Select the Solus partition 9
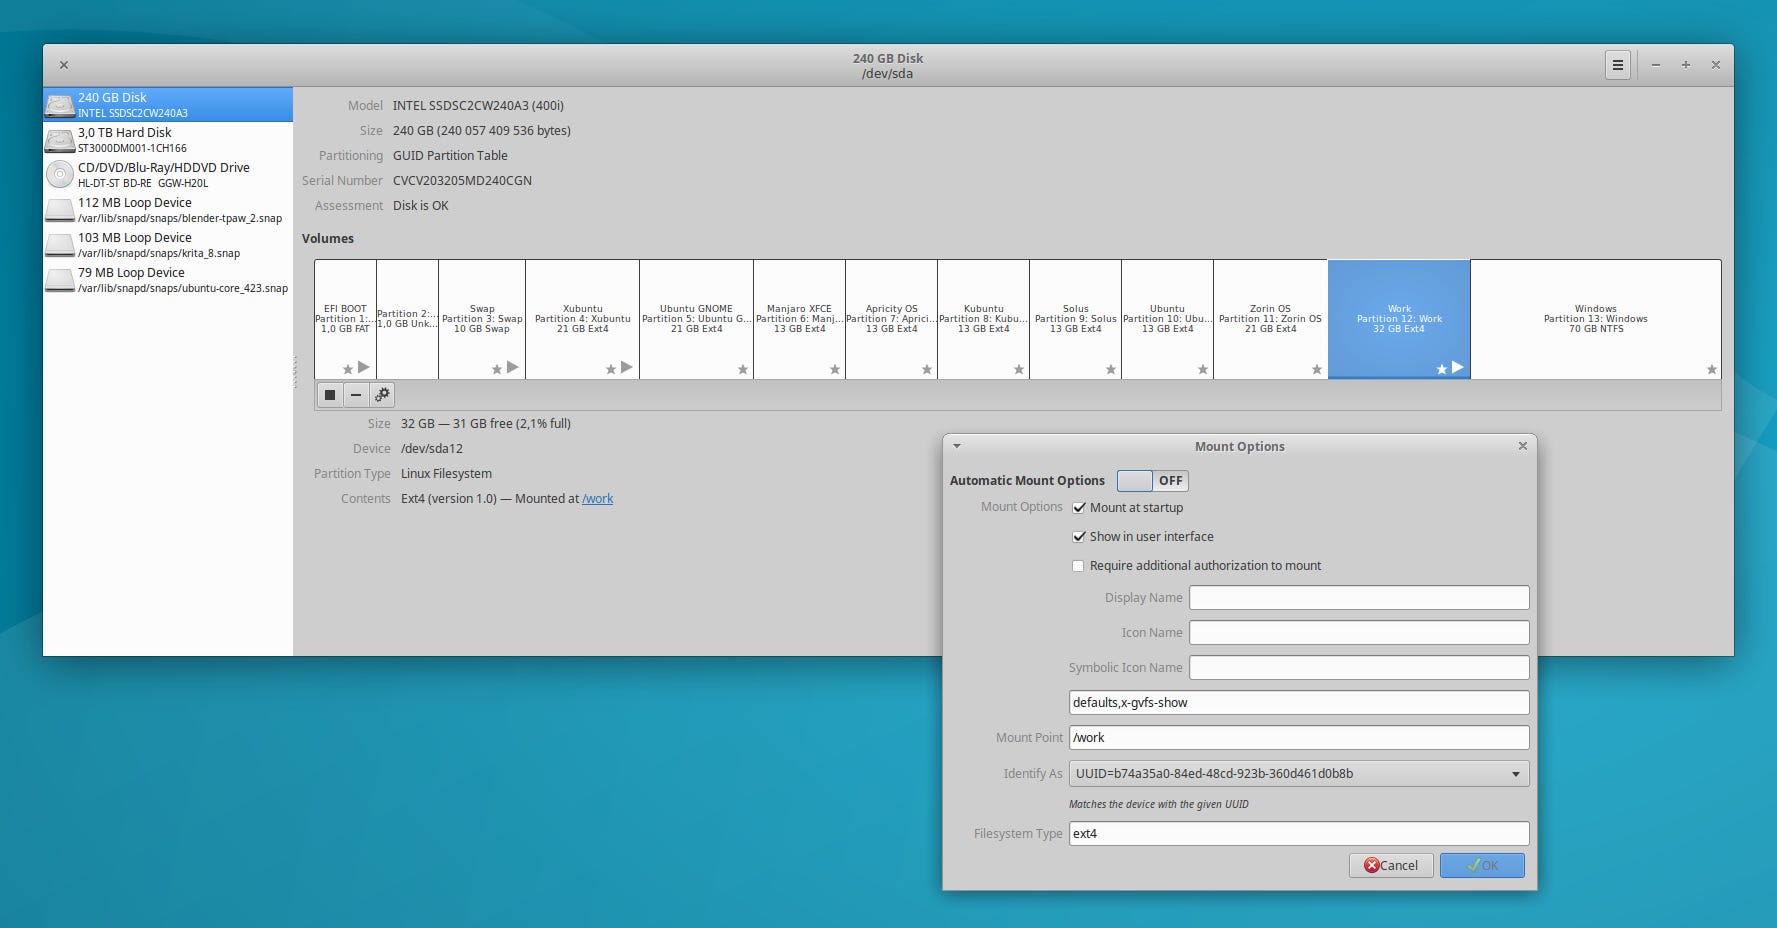 click(1075, 319)
